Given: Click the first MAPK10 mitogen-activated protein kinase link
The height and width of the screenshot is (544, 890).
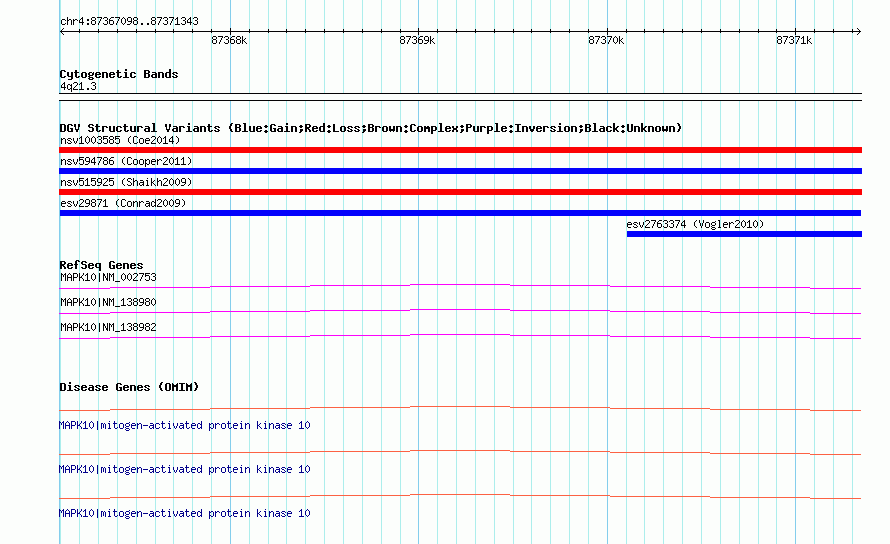Looking at the screenshot, I should pos(184,425).
